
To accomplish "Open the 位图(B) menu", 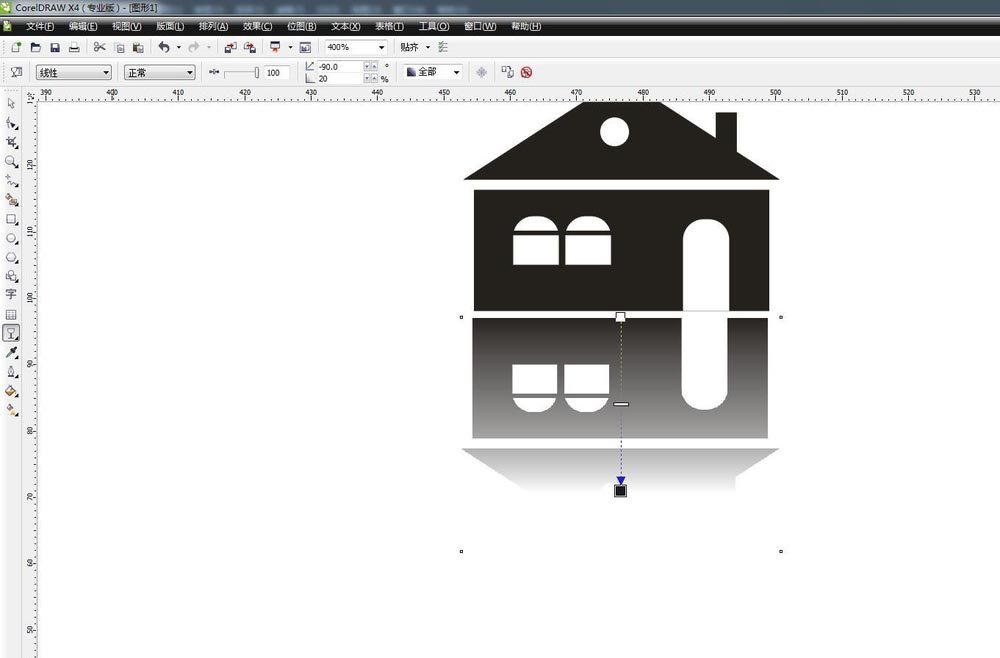I will (x=301, y=26).
